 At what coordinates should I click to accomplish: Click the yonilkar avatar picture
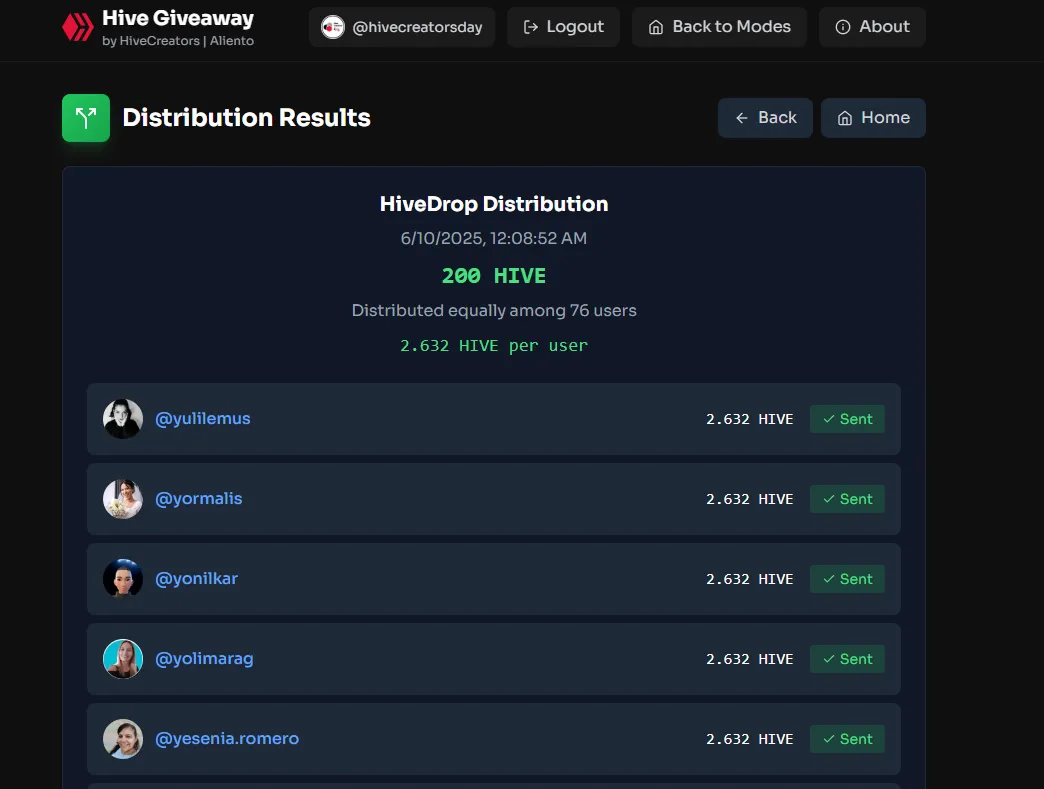tap(123, 579)
